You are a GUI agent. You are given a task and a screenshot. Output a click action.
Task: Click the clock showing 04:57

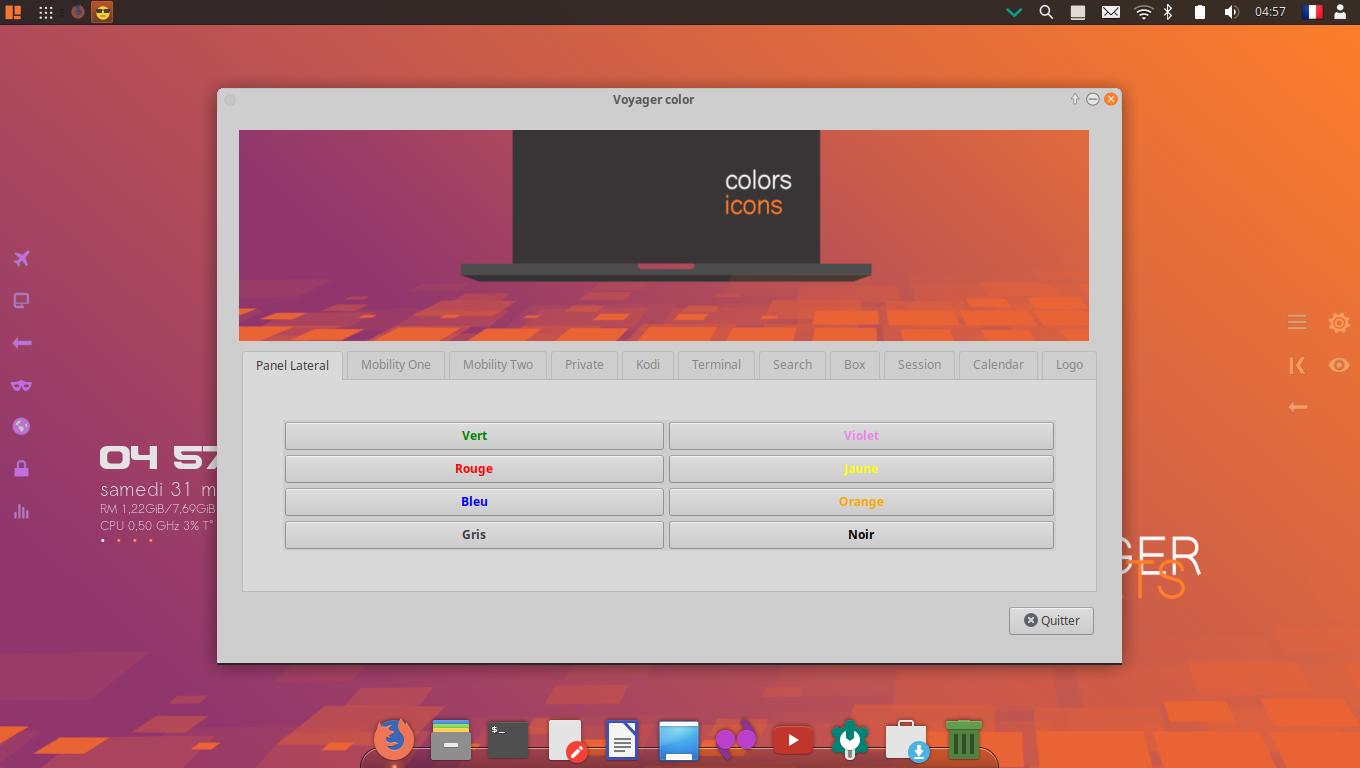point(1270,12)
